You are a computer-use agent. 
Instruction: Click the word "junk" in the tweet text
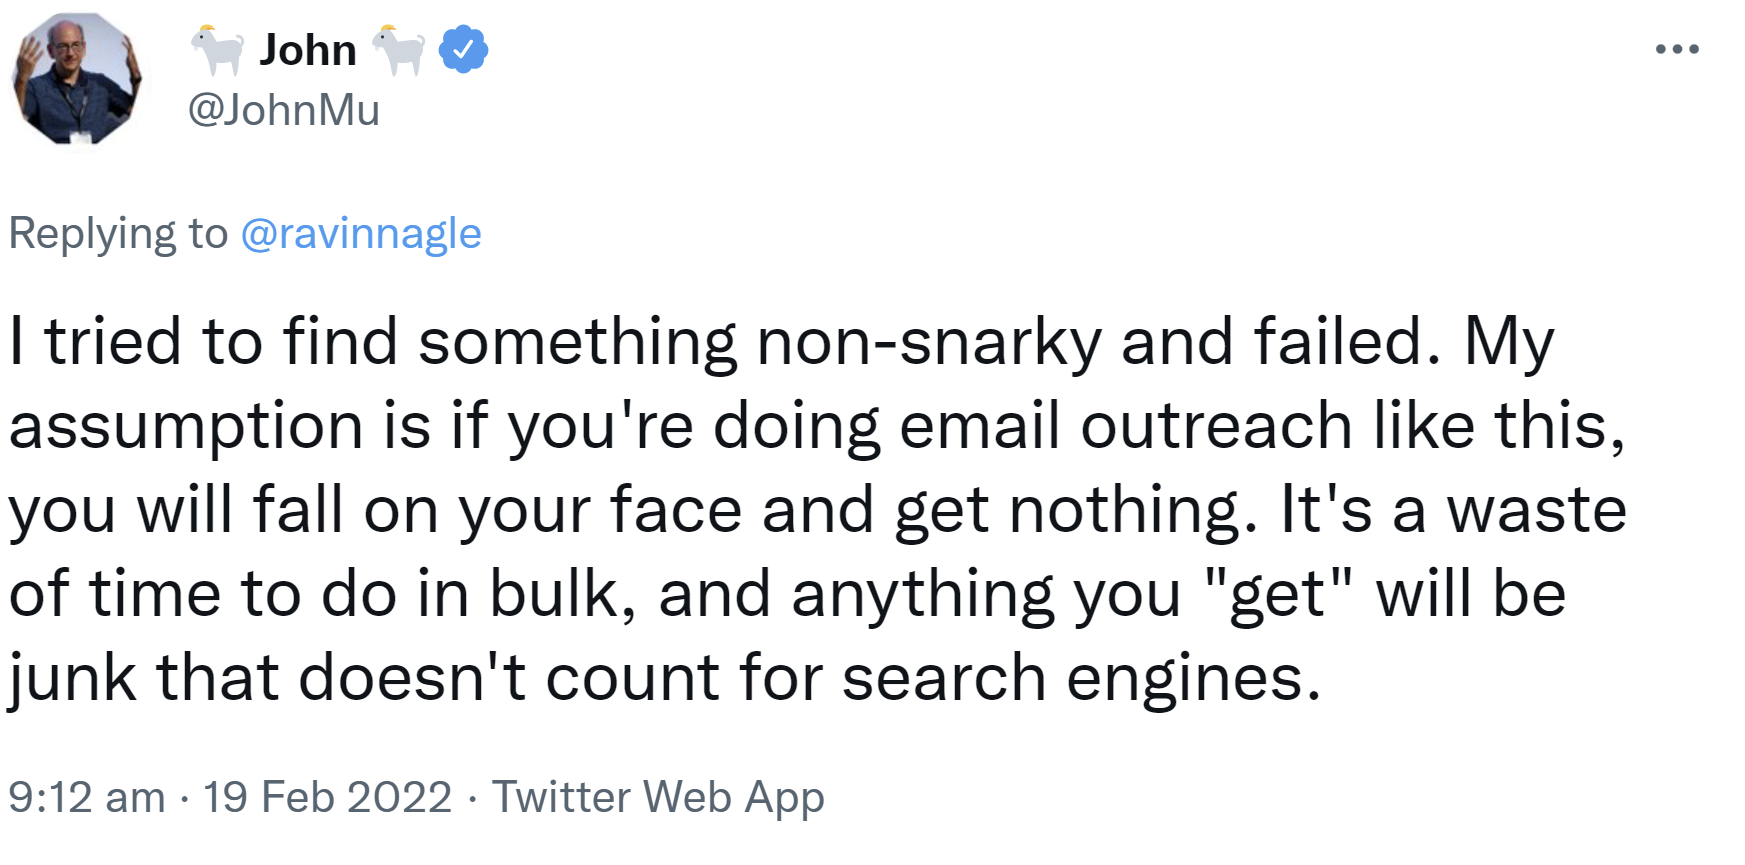(x=72, y=678)
